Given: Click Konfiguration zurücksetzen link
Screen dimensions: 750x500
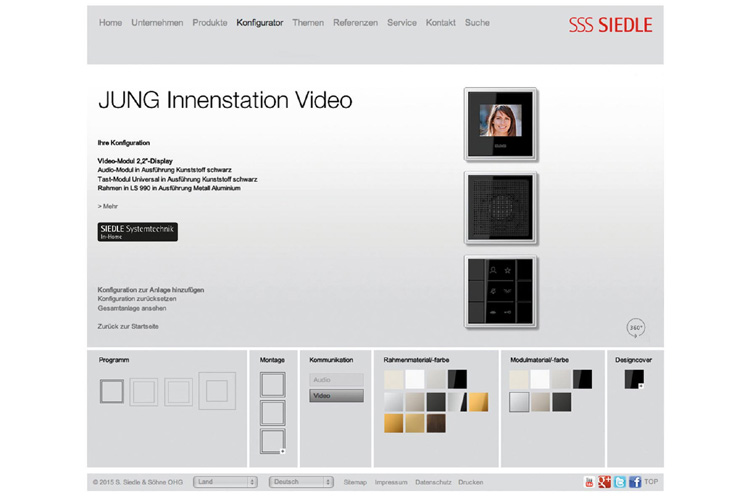Looking at the screenshot, I should tap(137, 299).
